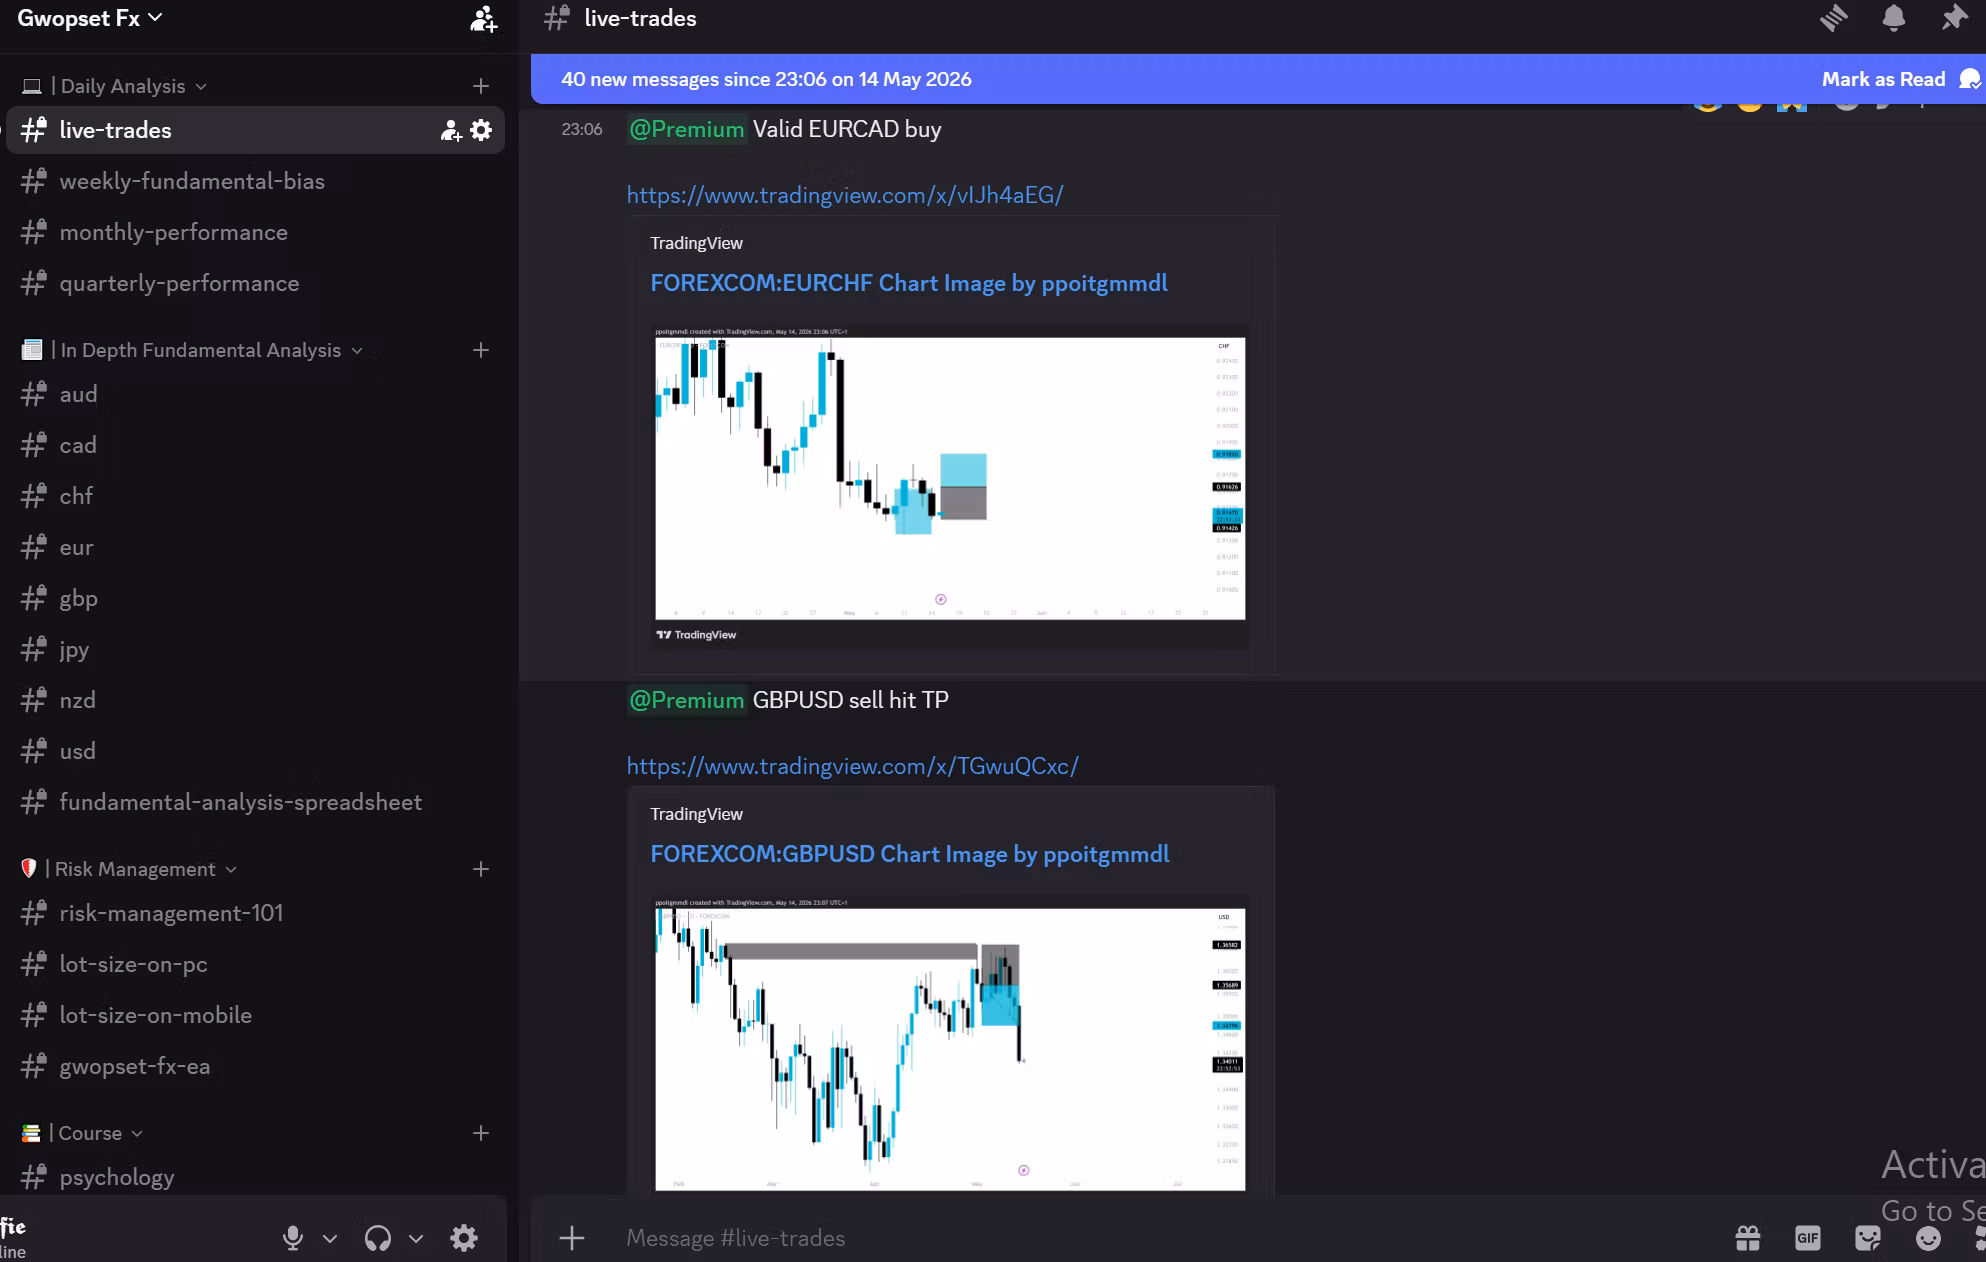1986x1262 pixels.
Task: Add channel to Risk Management with plus
Action: (481, 869)
